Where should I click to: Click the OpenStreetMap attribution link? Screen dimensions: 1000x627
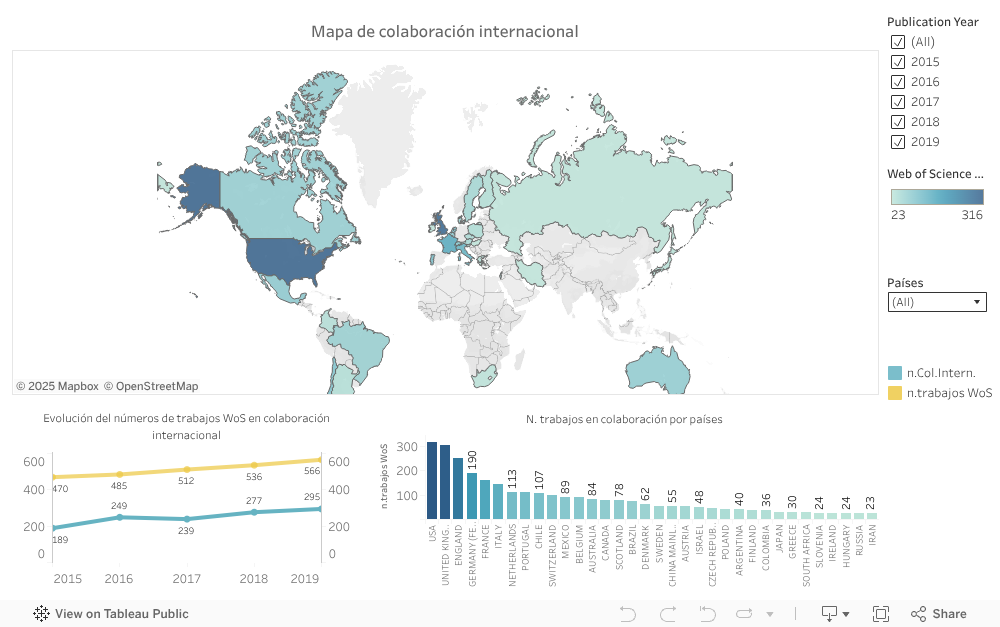click(x=157, y=386)
